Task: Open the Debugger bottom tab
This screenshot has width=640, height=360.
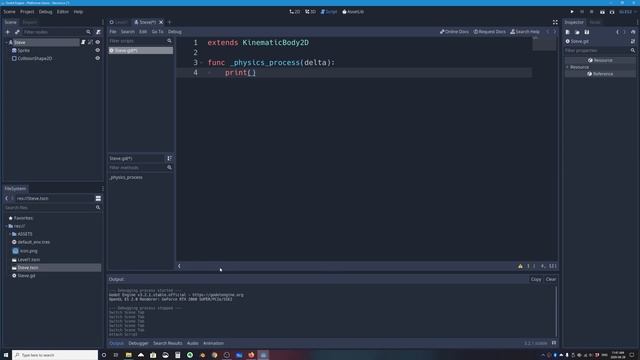Action: (138, 343)
